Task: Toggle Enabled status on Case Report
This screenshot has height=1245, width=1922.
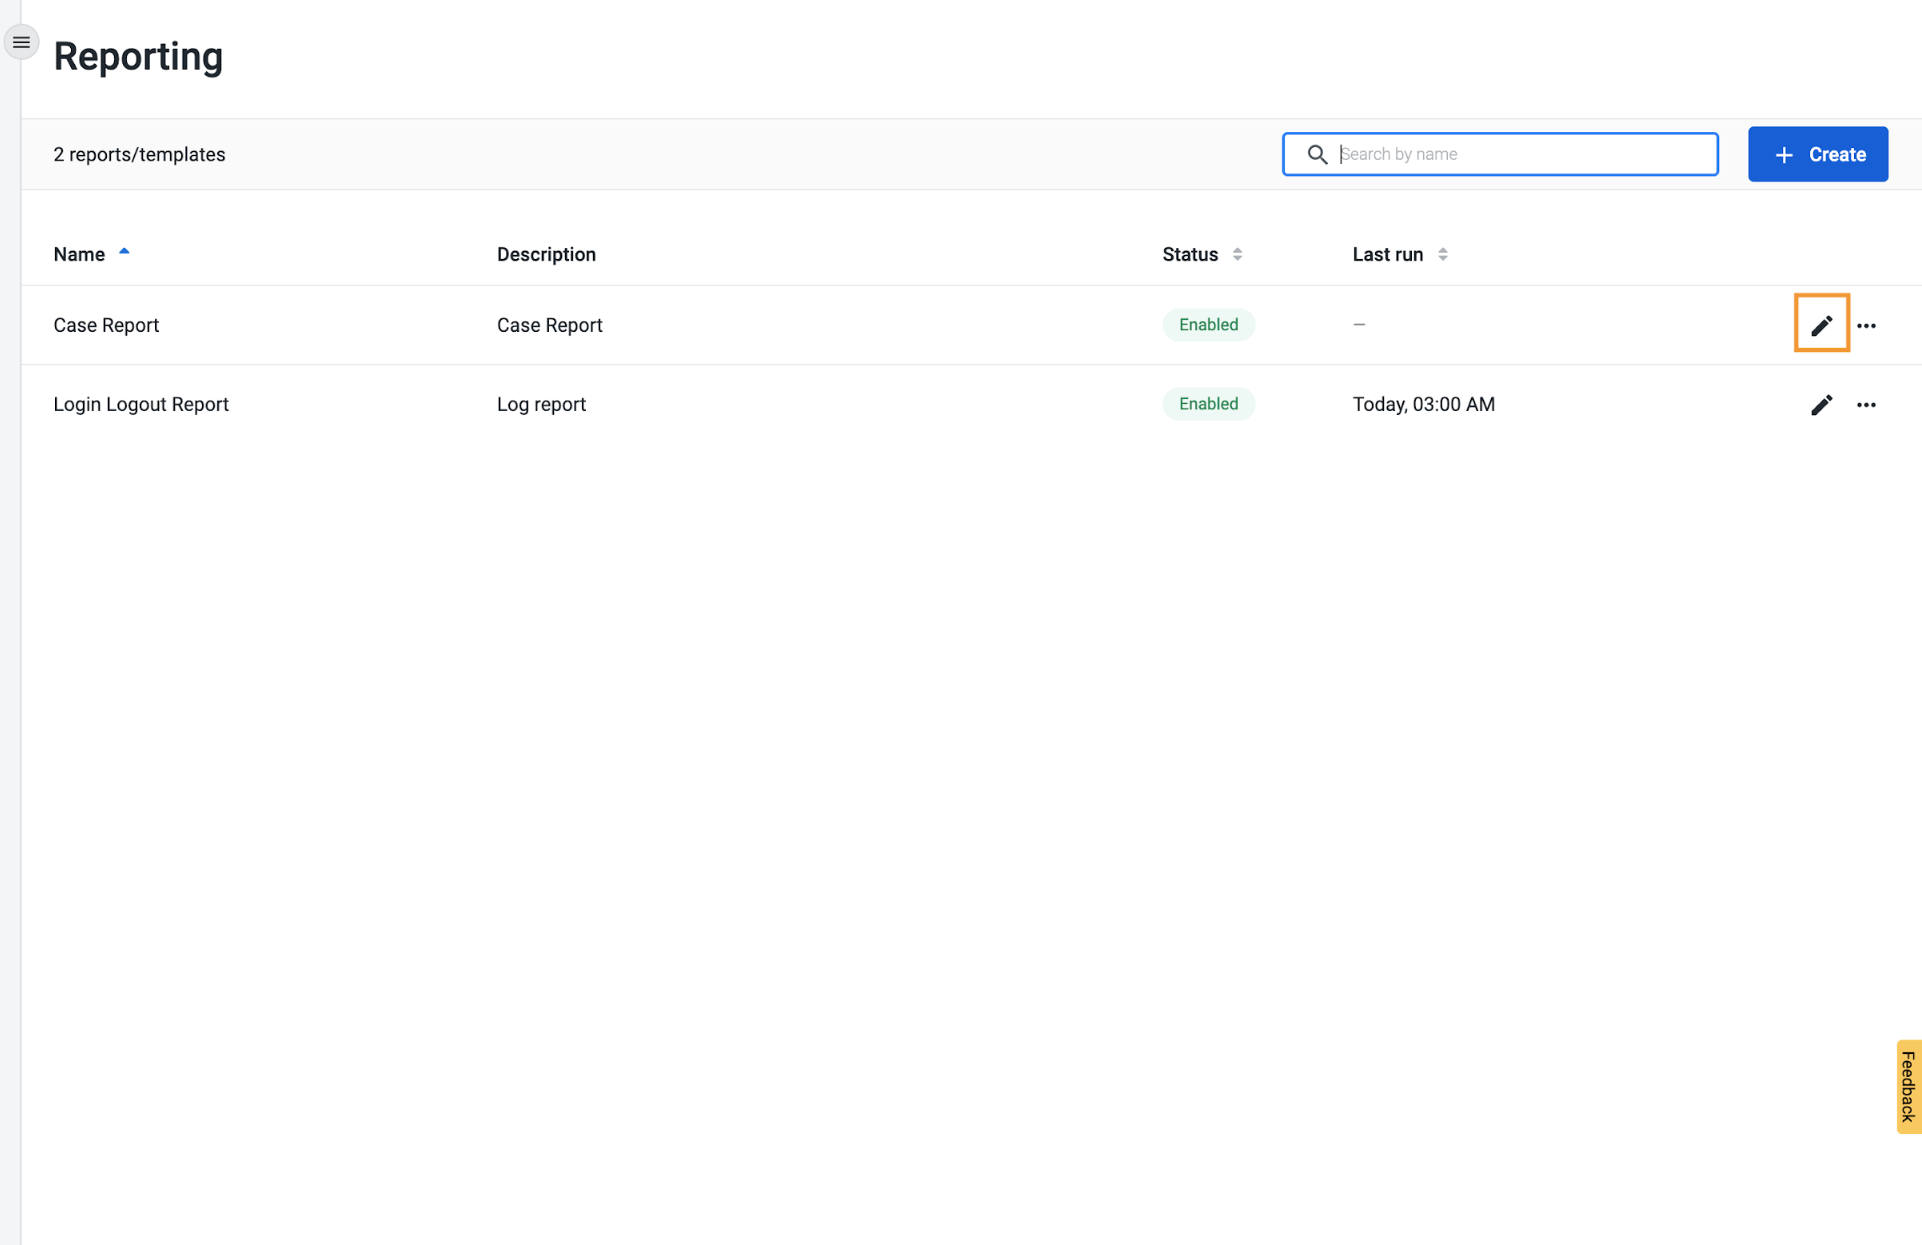Action: click(x=1208, y=324)
